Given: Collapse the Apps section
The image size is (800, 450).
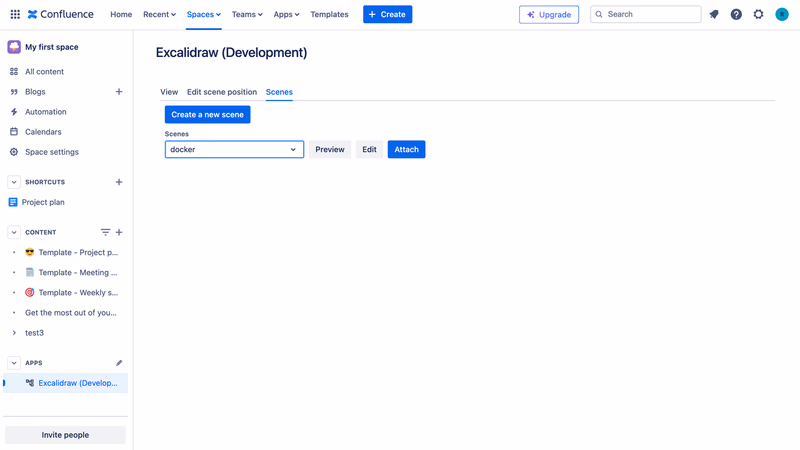Looking at the screenshot, I should coord(14,363).
